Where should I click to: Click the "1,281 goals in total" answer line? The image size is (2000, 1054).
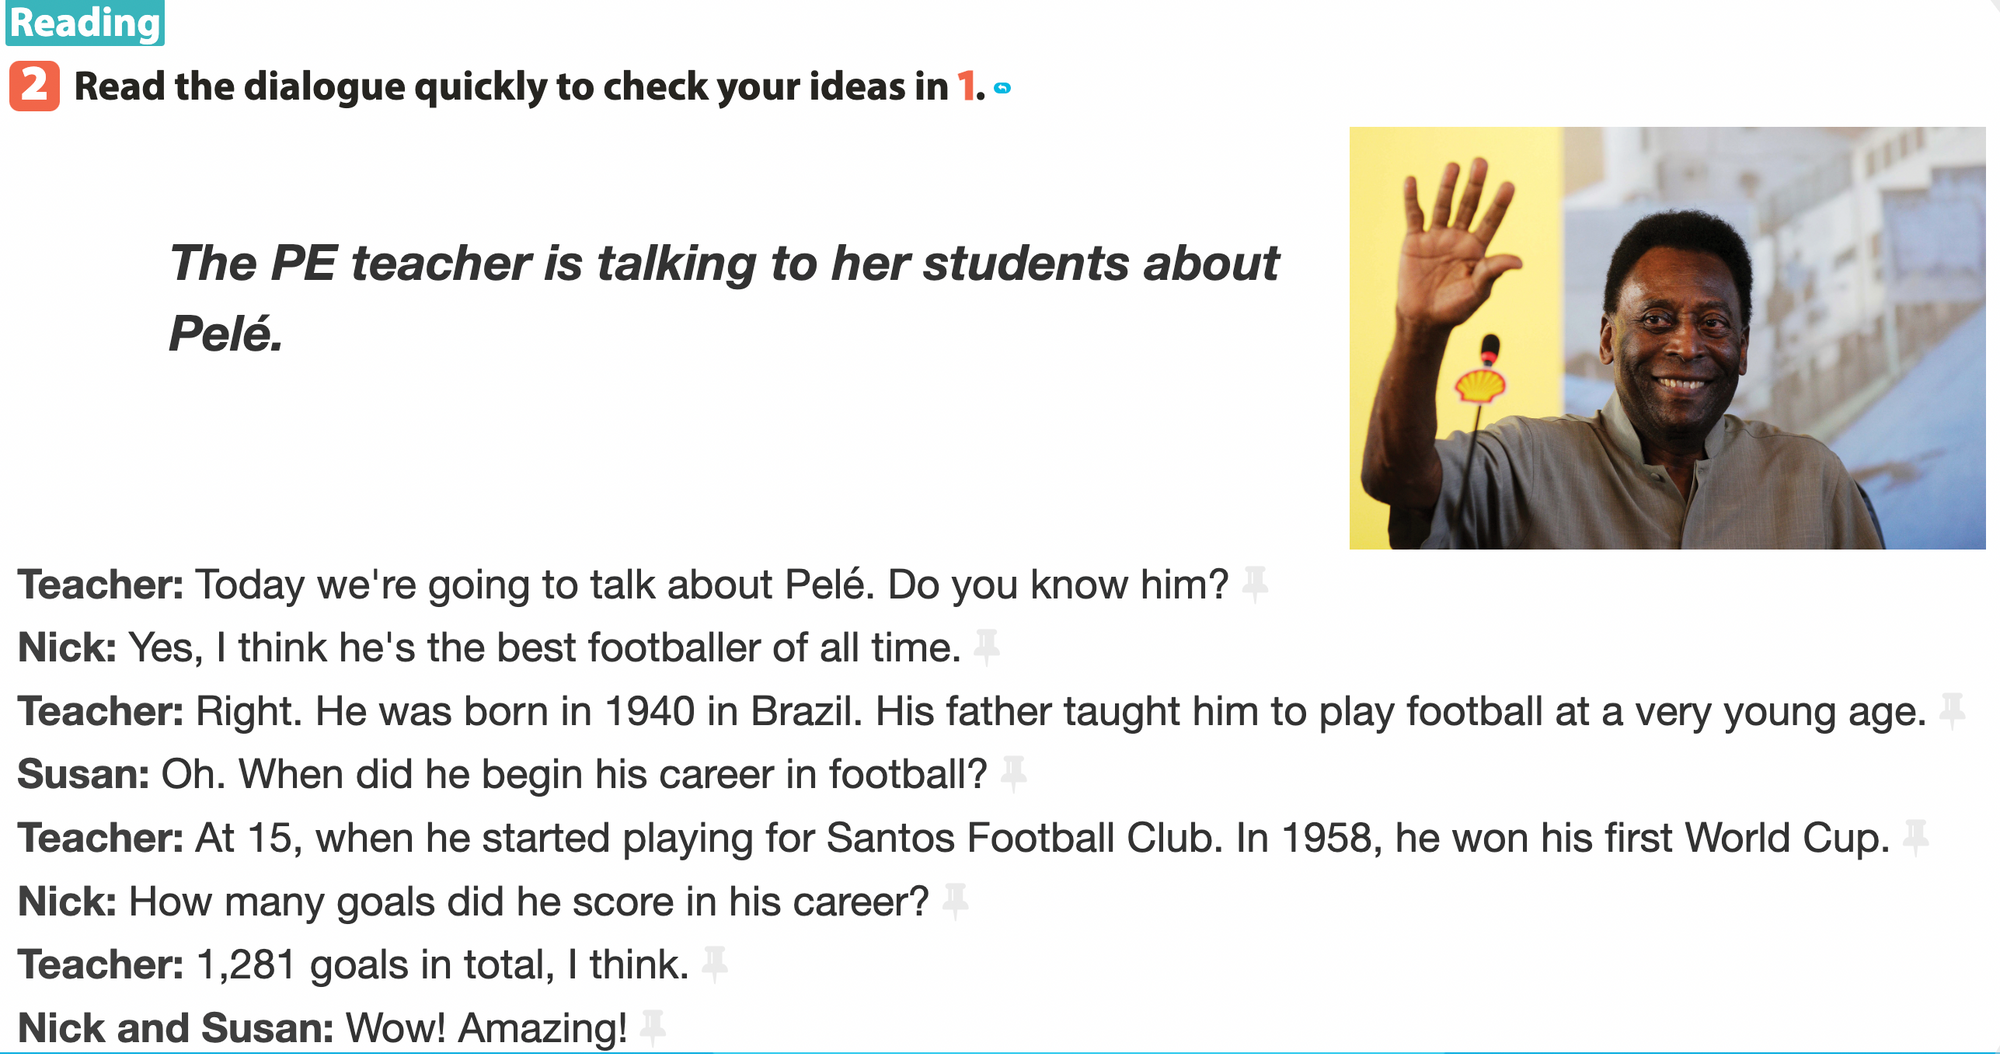point(442,965)
